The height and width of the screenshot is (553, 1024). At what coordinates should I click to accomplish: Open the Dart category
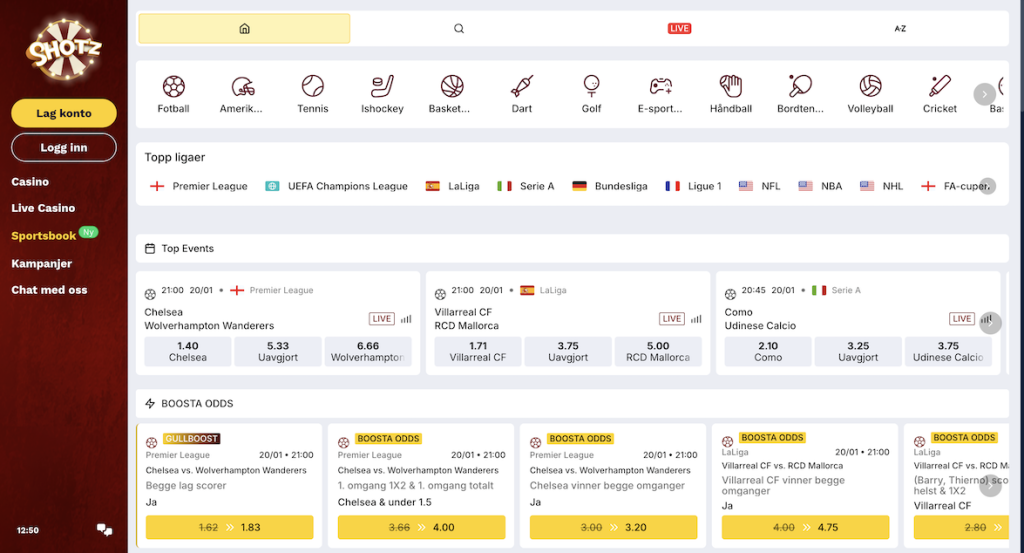click(522, 94)
